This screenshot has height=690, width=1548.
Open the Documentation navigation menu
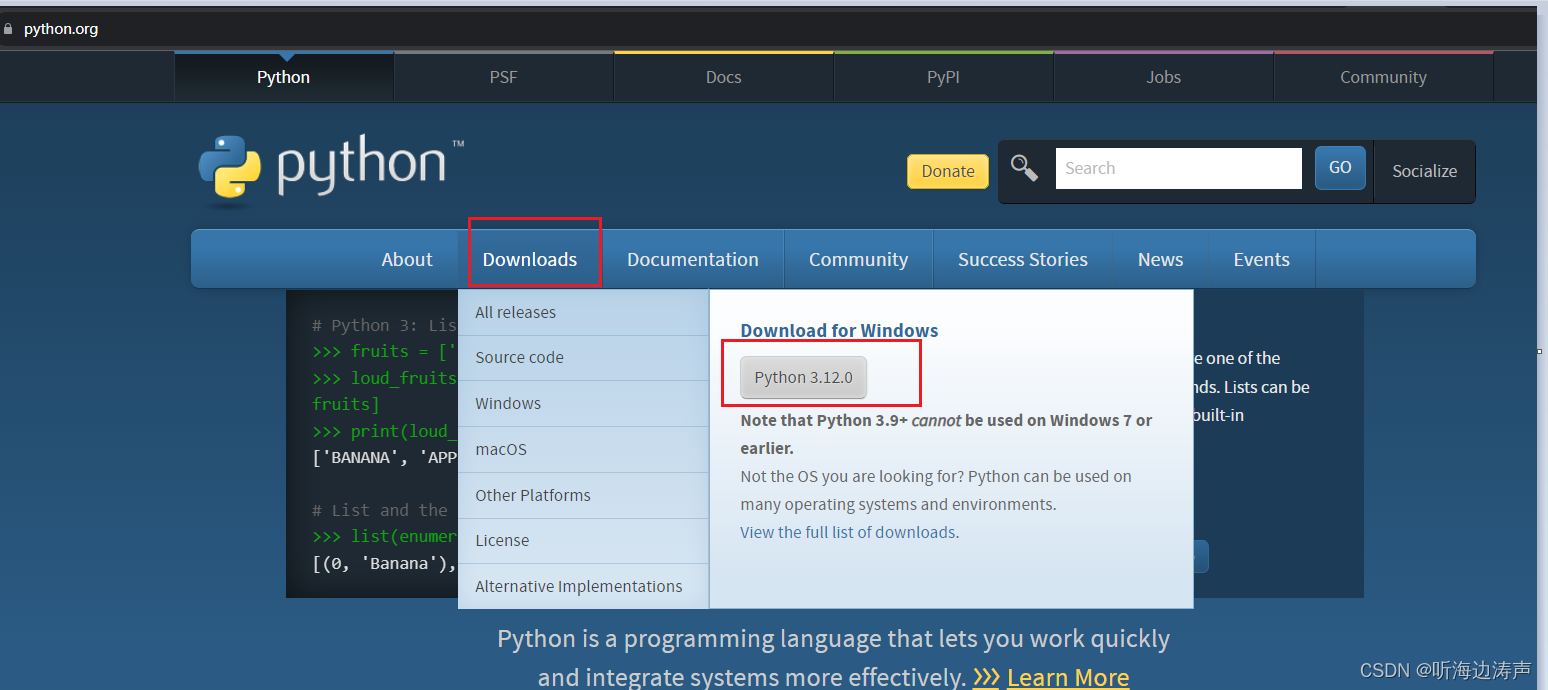[x=693, y=259]
